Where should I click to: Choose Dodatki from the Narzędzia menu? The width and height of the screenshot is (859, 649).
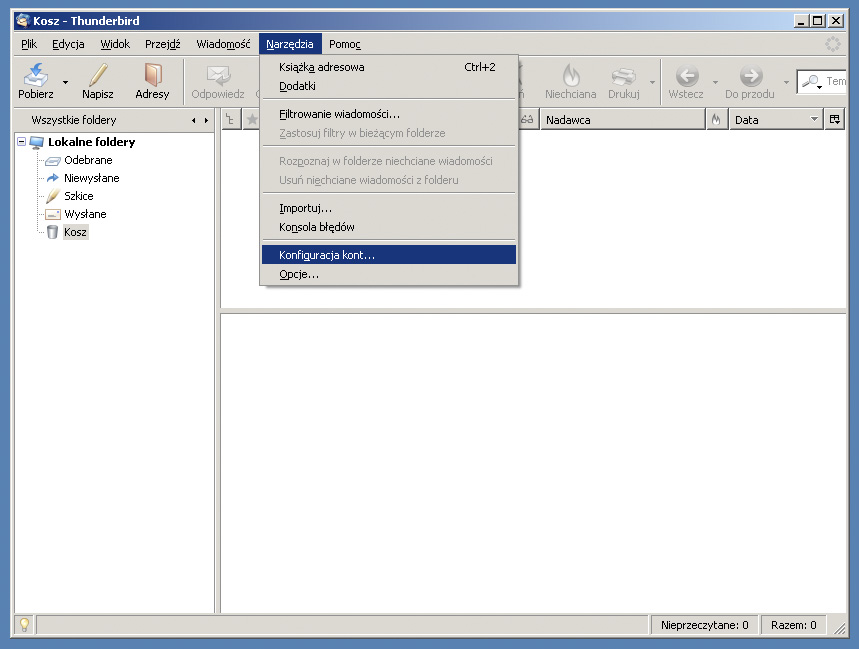click(389, 86)
